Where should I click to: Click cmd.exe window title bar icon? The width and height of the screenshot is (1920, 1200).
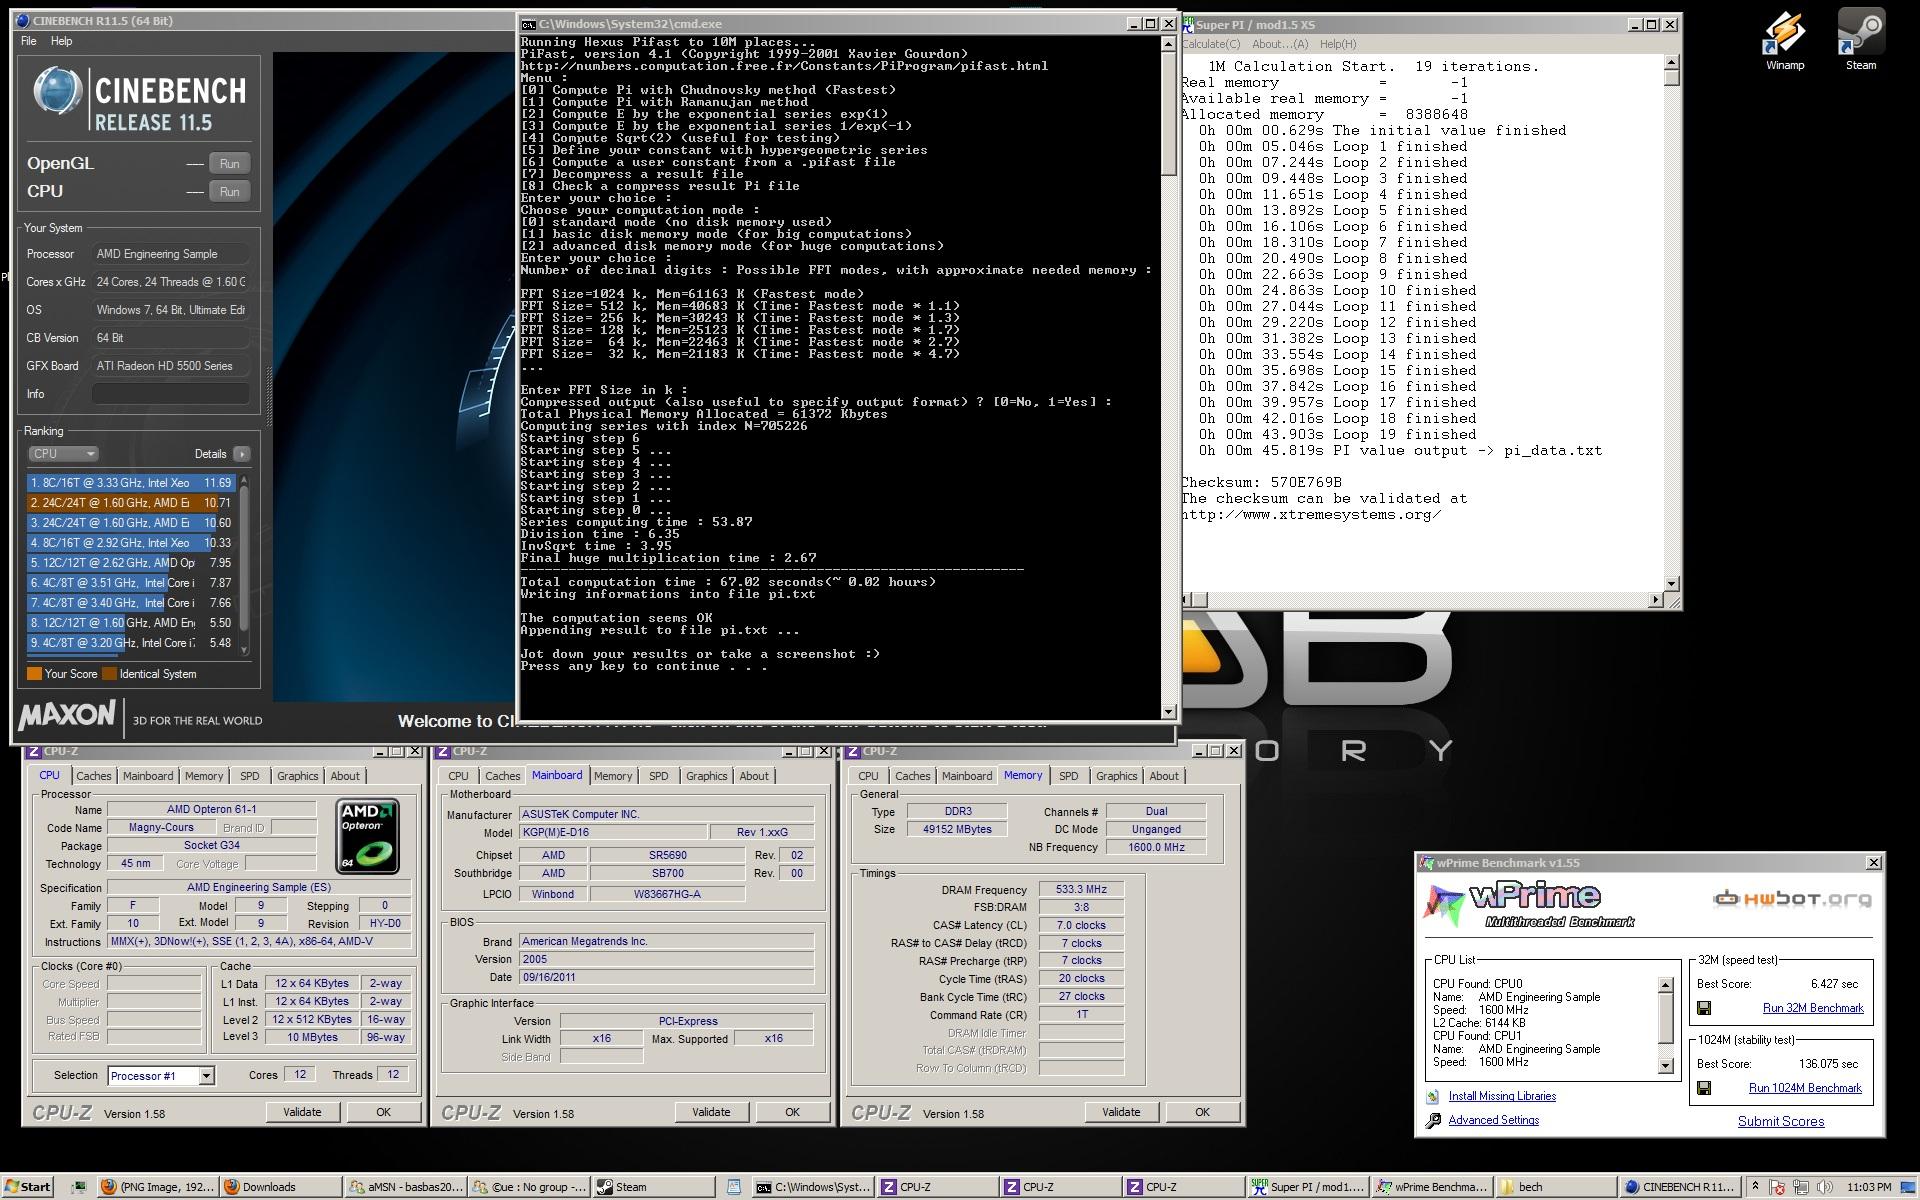(529, 24)
